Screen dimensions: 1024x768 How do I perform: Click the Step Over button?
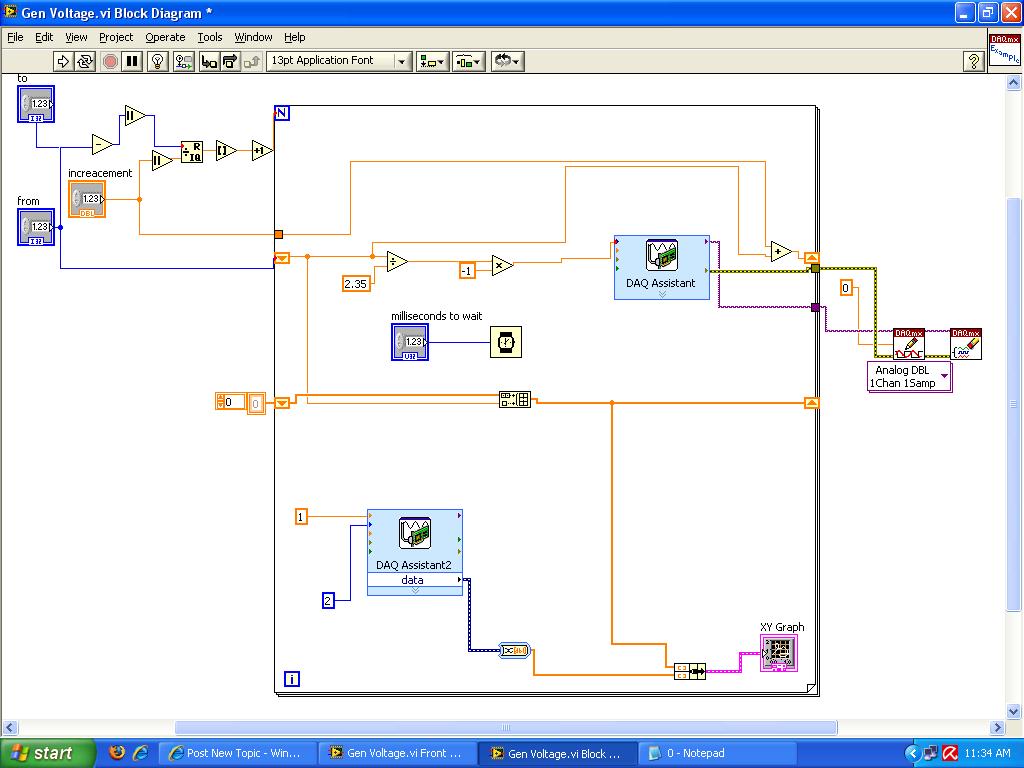click(x=230, y=61)
